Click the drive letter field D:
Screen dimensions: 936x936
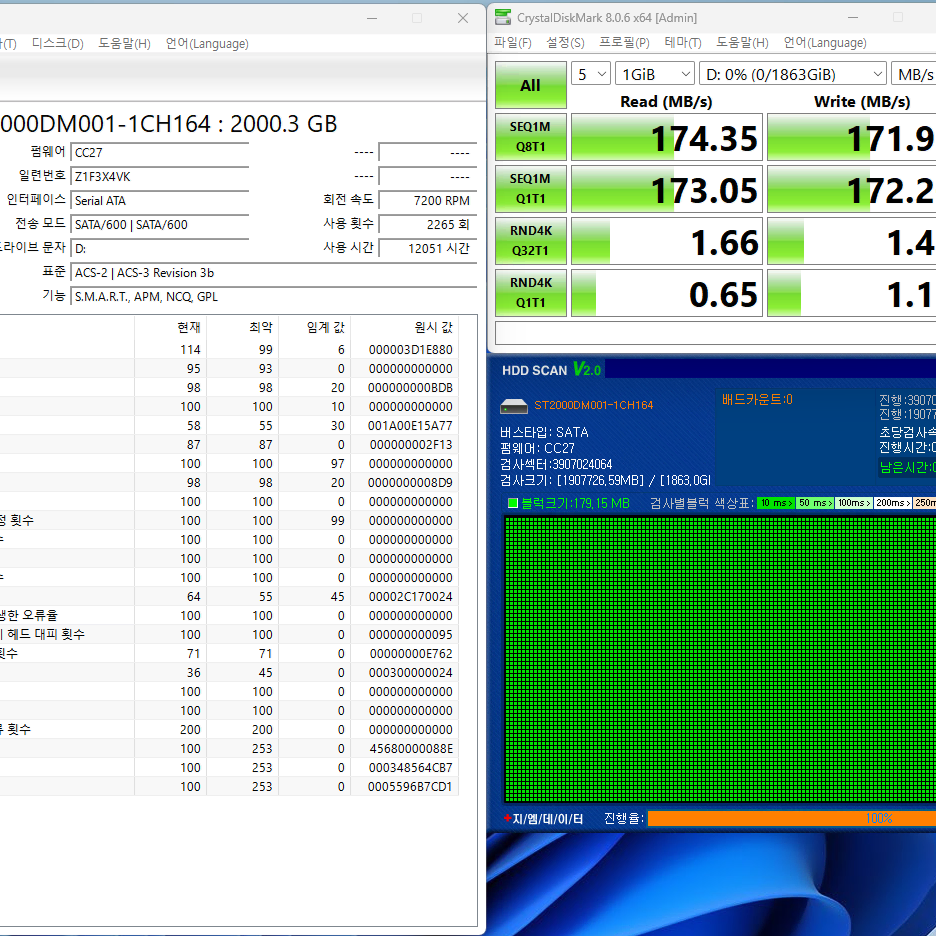(159, 248)
